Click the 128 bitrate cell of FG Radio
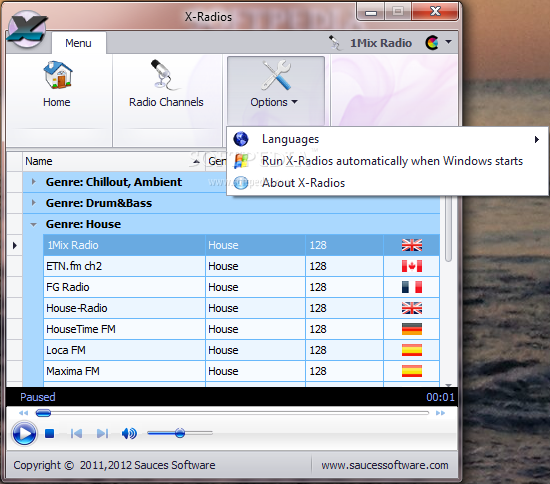Screen dimensions: 550x484 [344, 287]
